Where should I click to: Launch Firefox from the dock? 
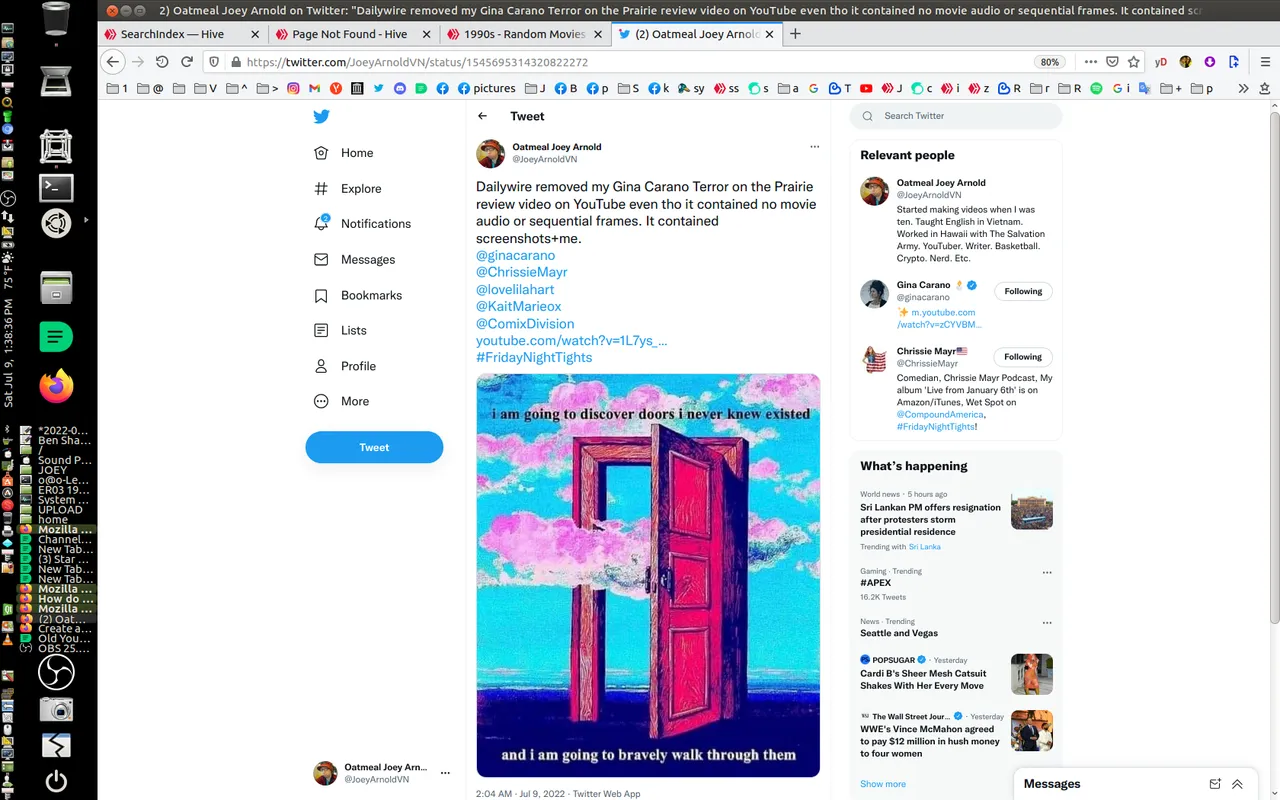pyautogui.click(x=56, y=384)
